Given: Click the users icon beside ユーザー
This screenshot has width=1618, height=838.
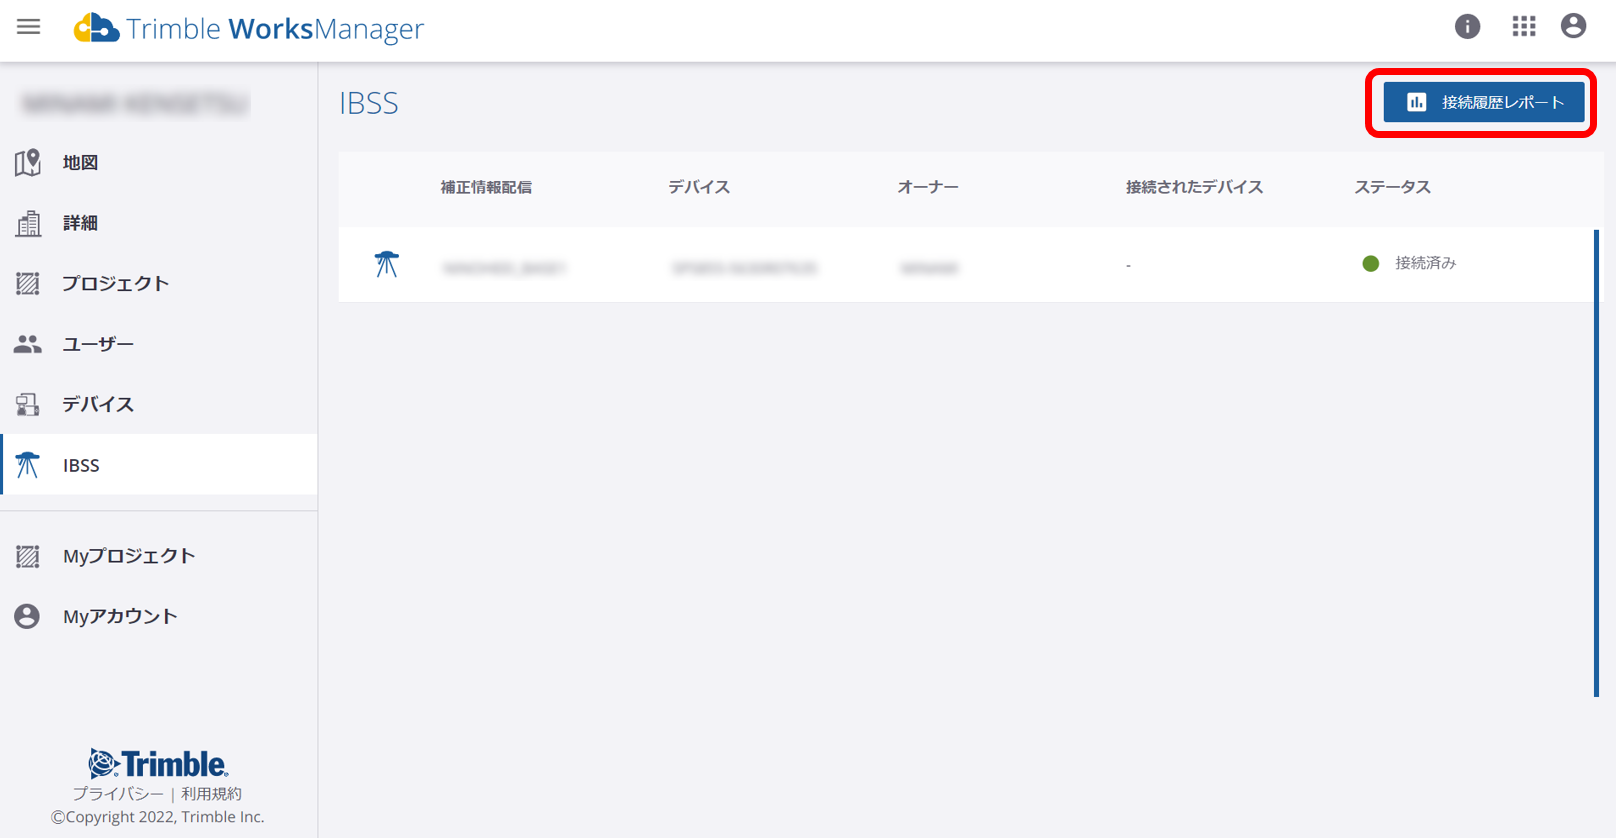Looking at the screenshot, I should pos(28,344).
